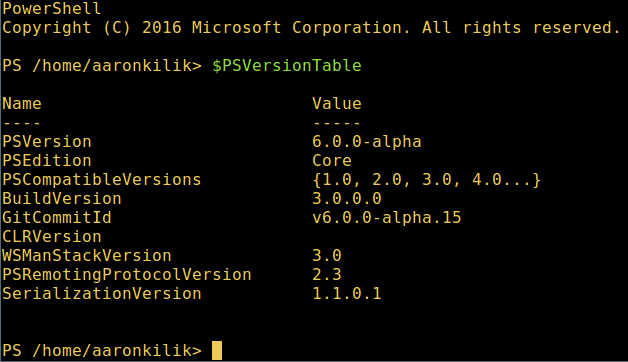Click the last PS /home/aaronkilik> prompt

102,351
